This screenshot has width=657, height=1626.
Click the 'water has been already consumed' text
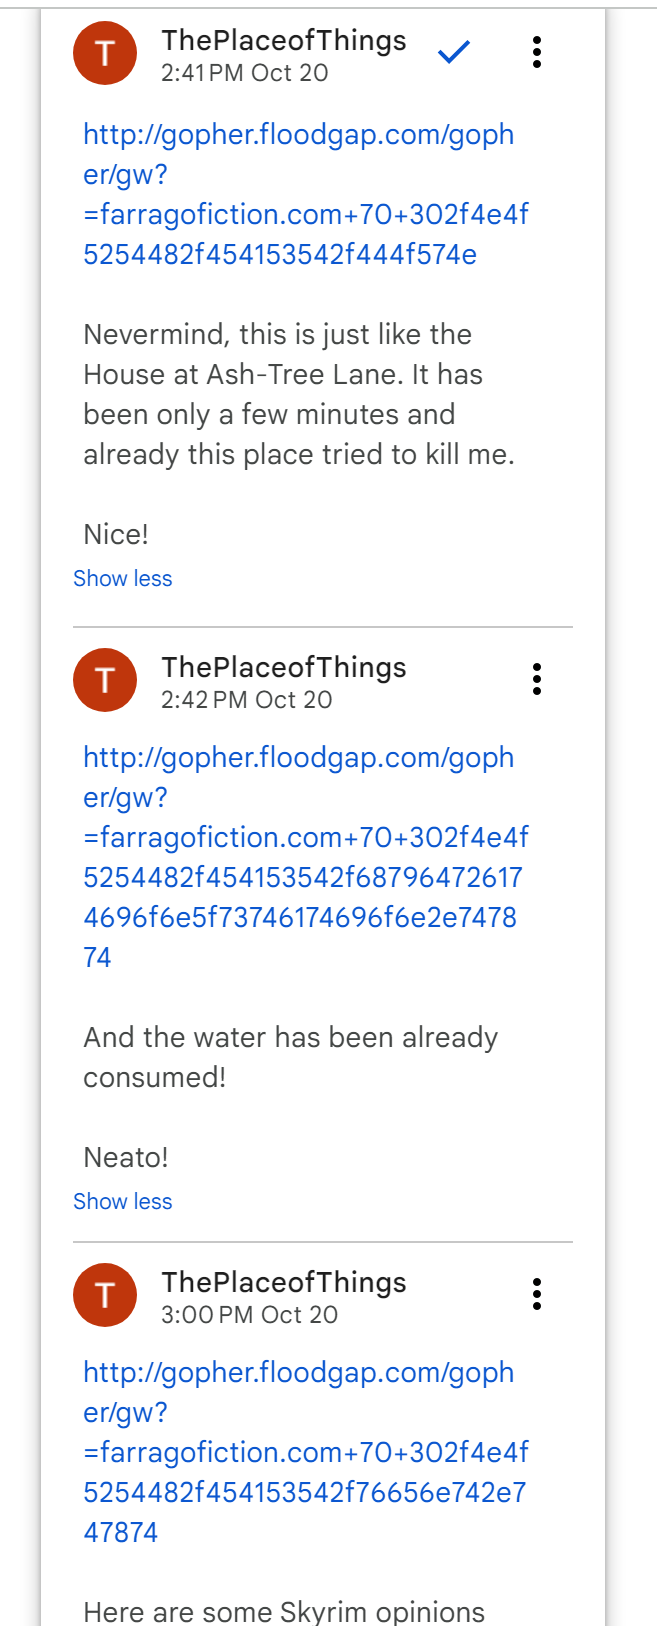tap(290, 1057)
